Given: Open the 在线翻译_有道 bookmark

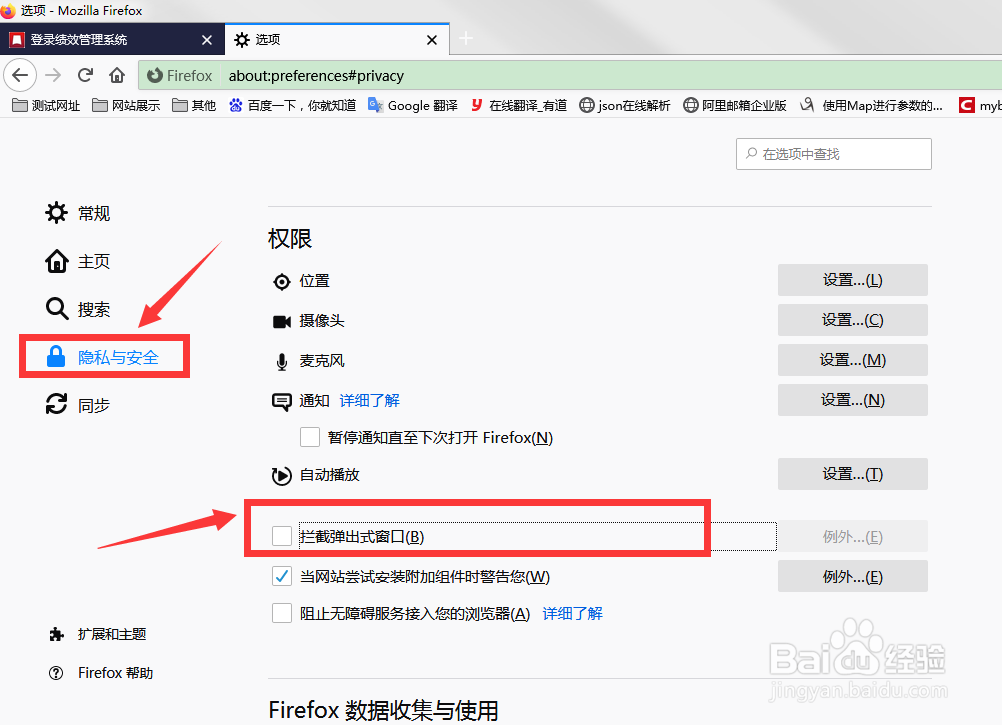Looking at the screenshot, I should [x=519, y=105].
